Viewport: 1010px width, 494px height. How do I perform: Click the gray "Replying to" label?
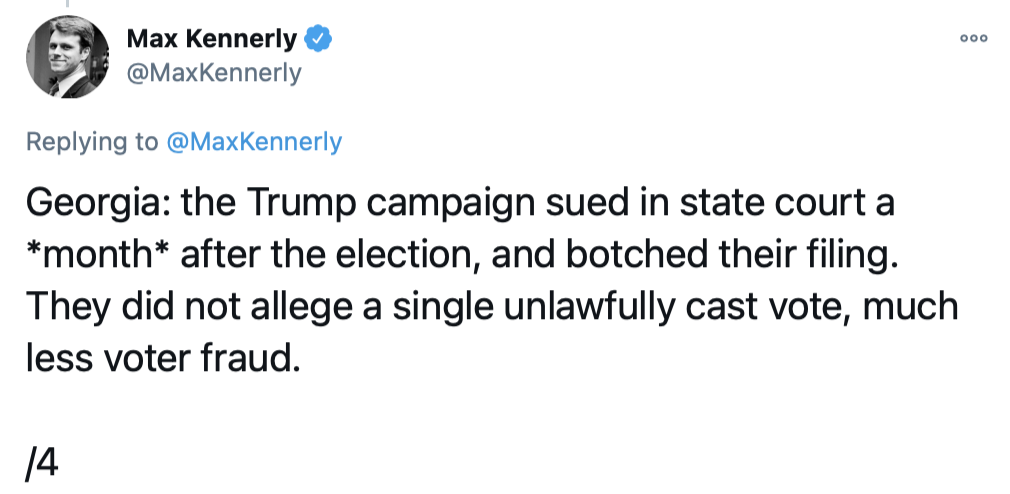[x=92, y=142]
